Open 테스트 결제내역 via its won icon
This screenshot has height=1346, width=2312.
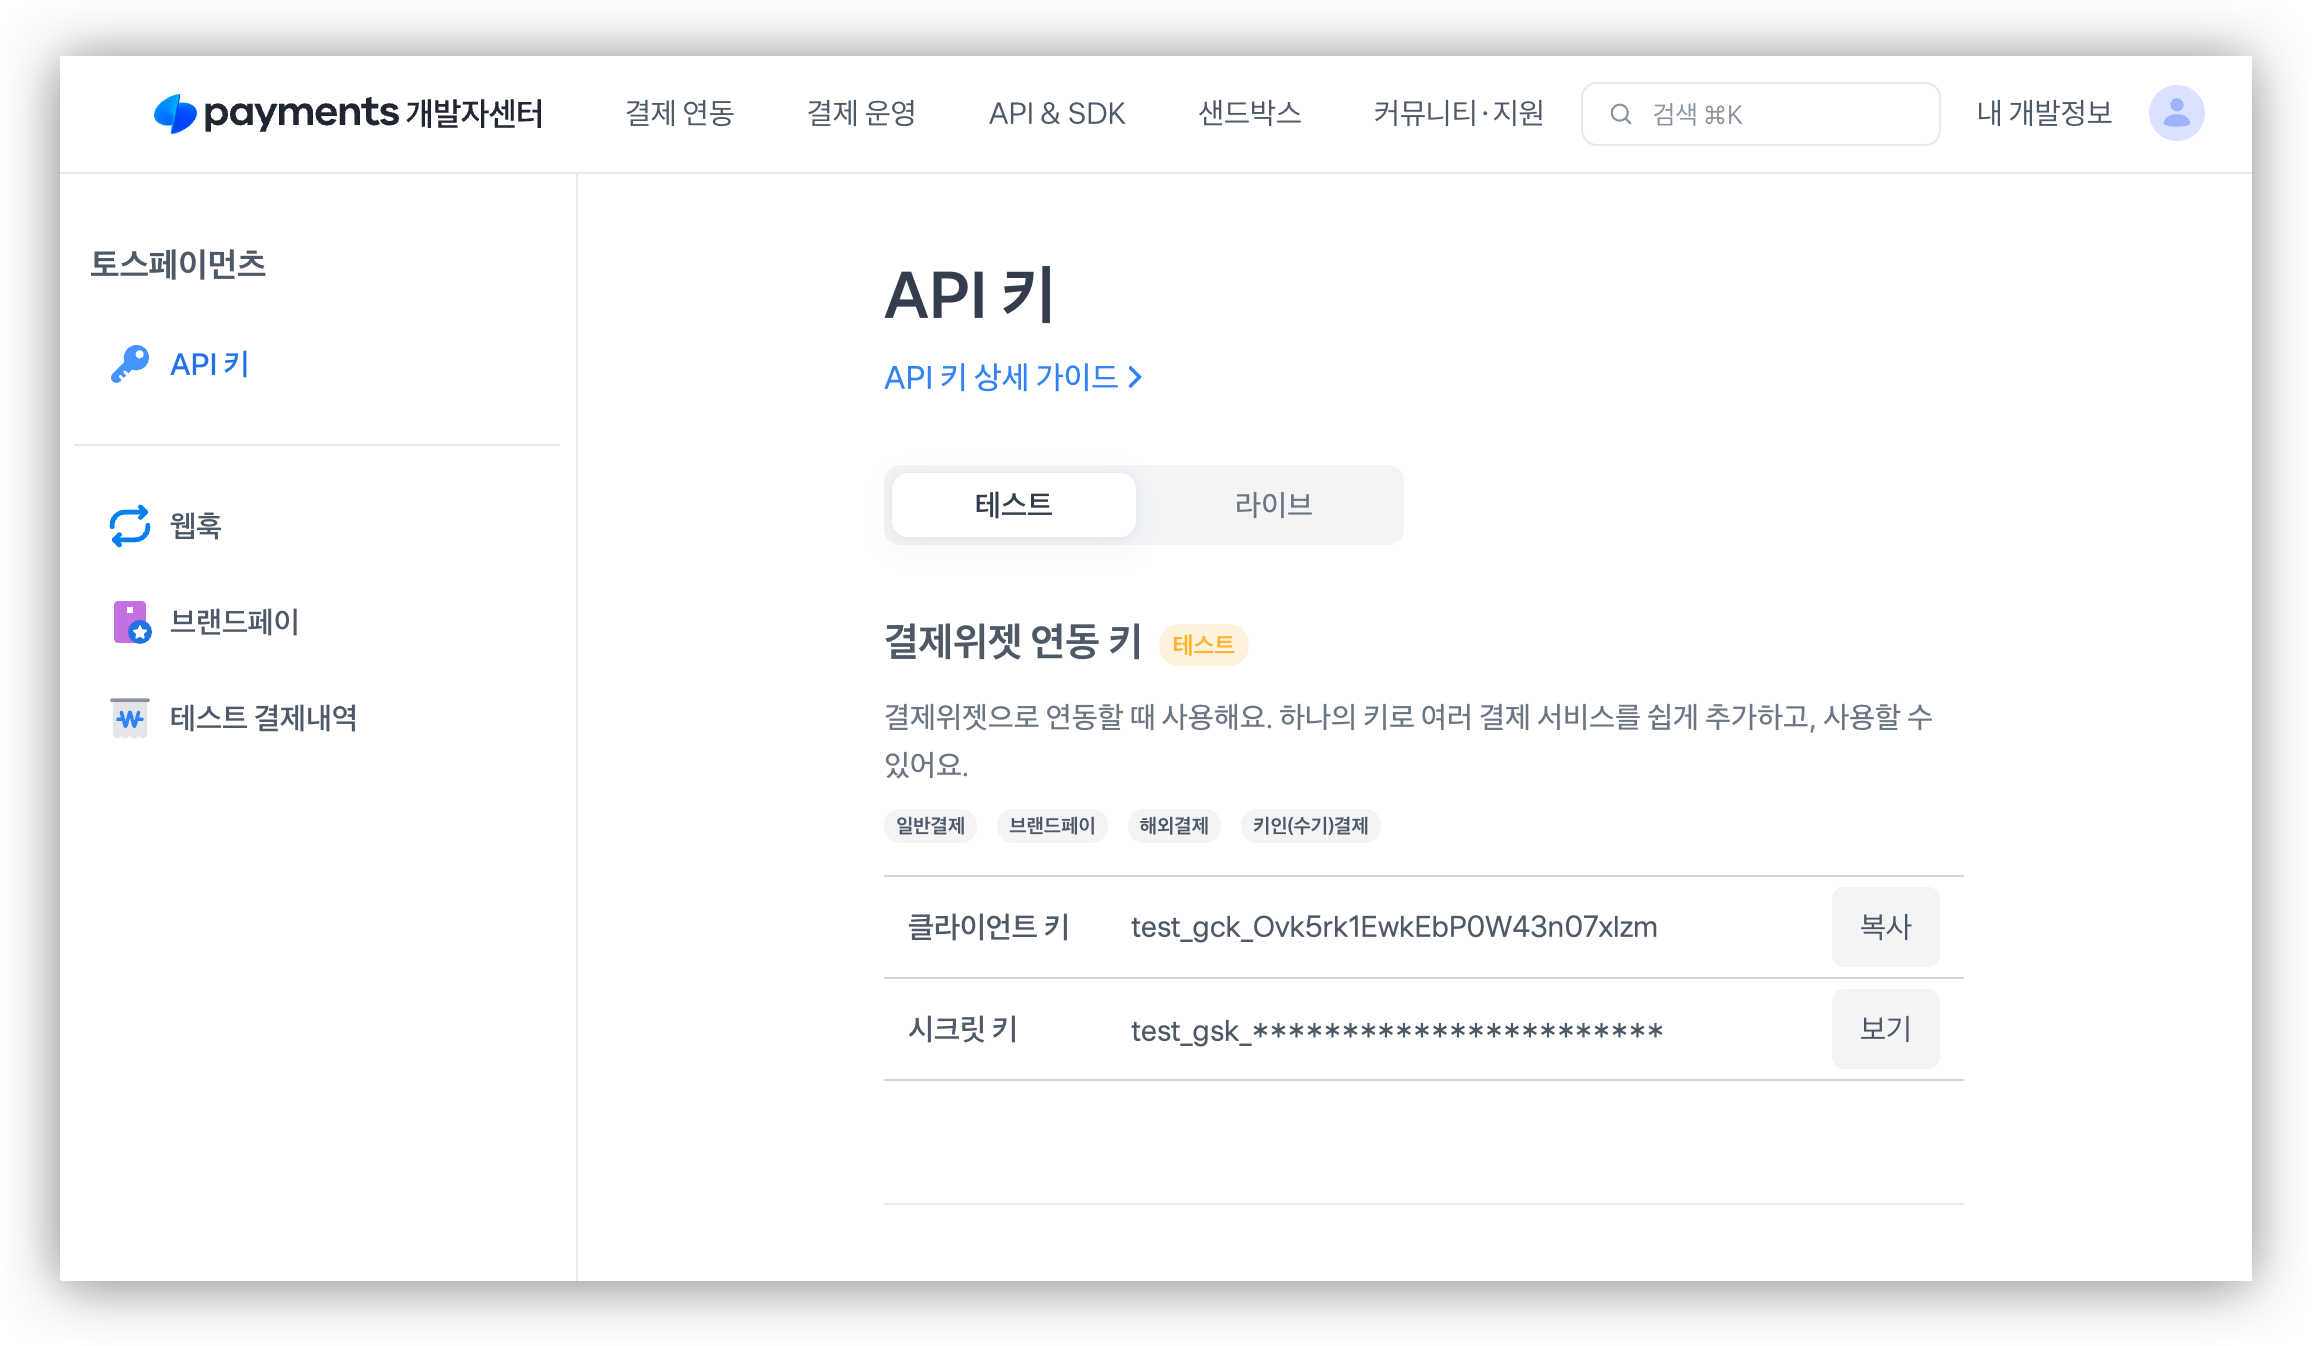pyautogui.click(x=130, y=718)
